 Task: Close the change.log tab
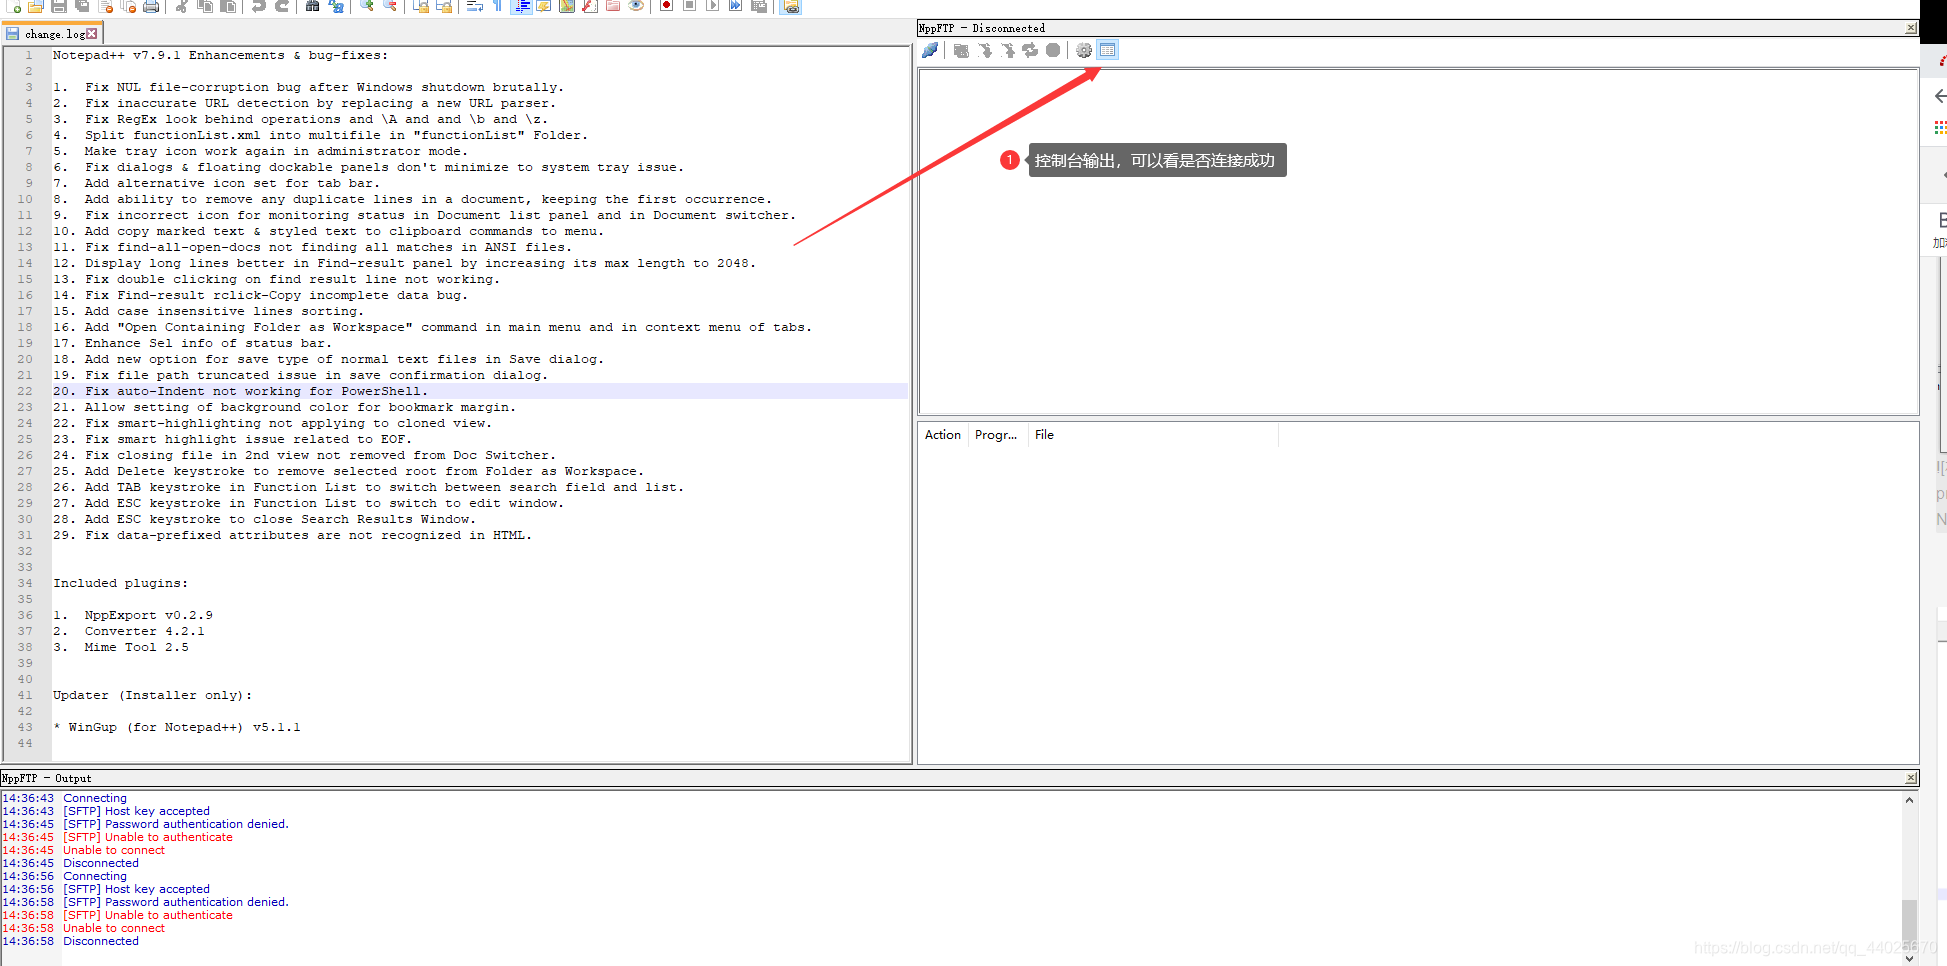tap(92, 34)
